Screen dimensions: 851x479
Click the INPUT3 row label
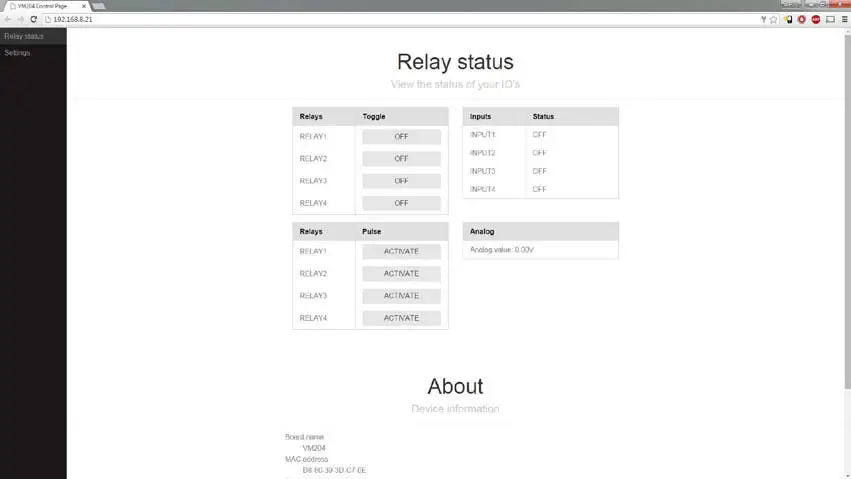[x=482, y=171]
